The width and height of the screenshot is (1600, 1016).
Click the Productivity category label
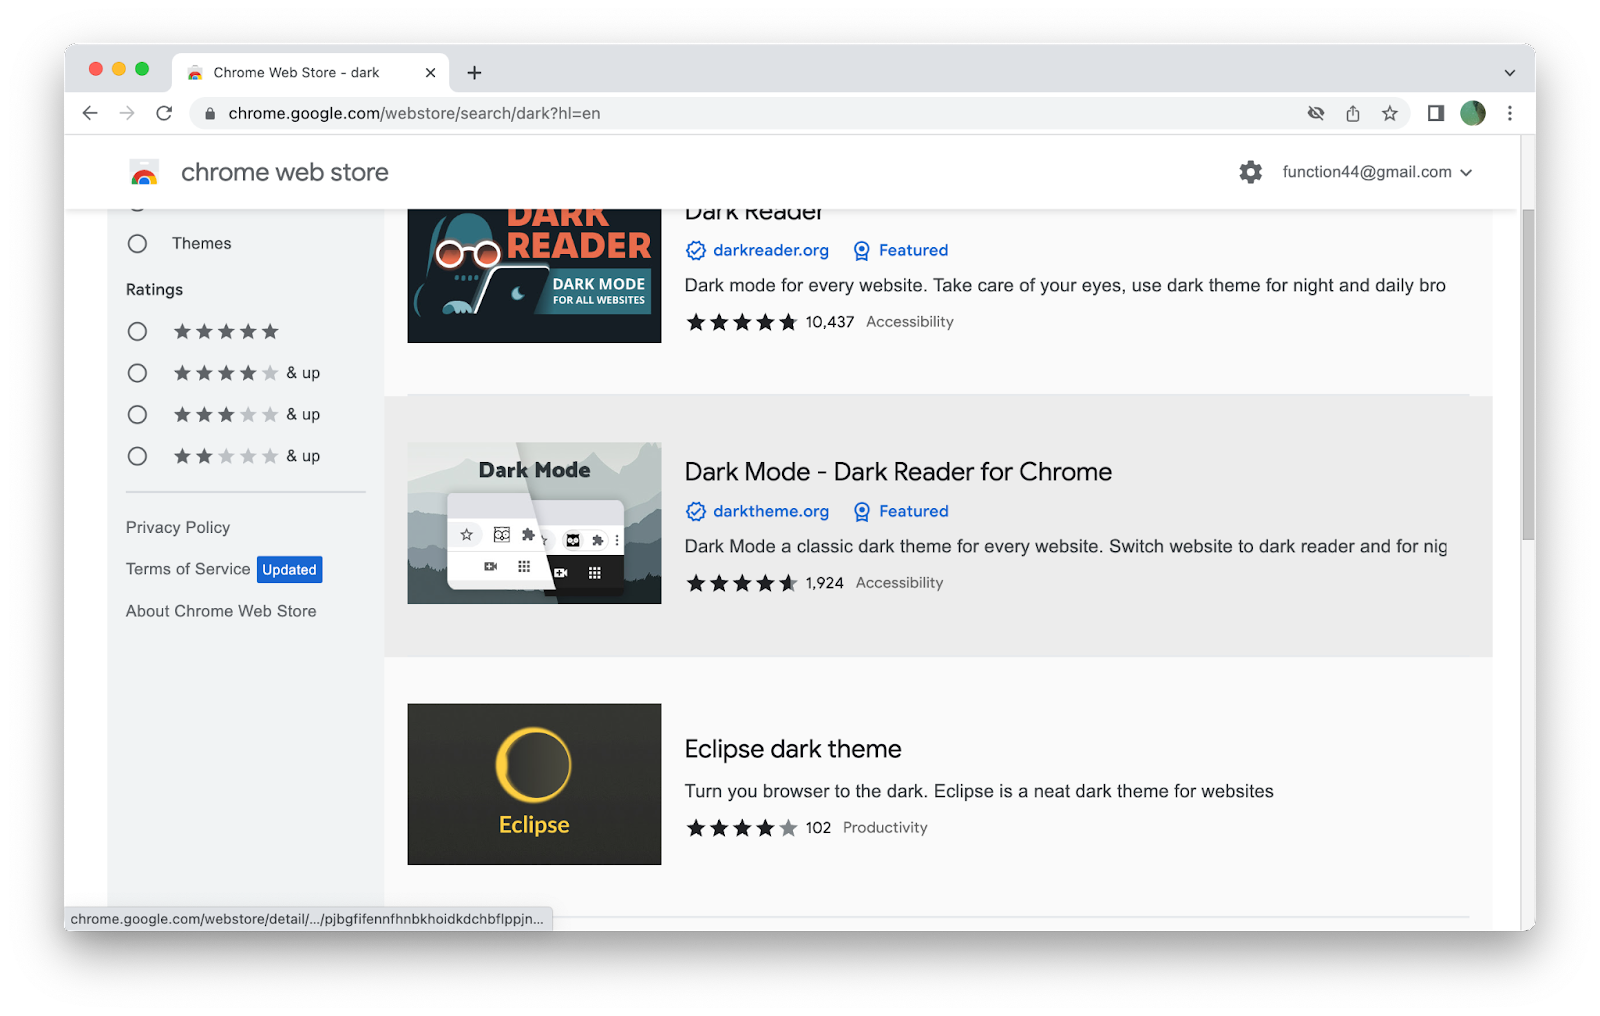(x=885, y=828)
